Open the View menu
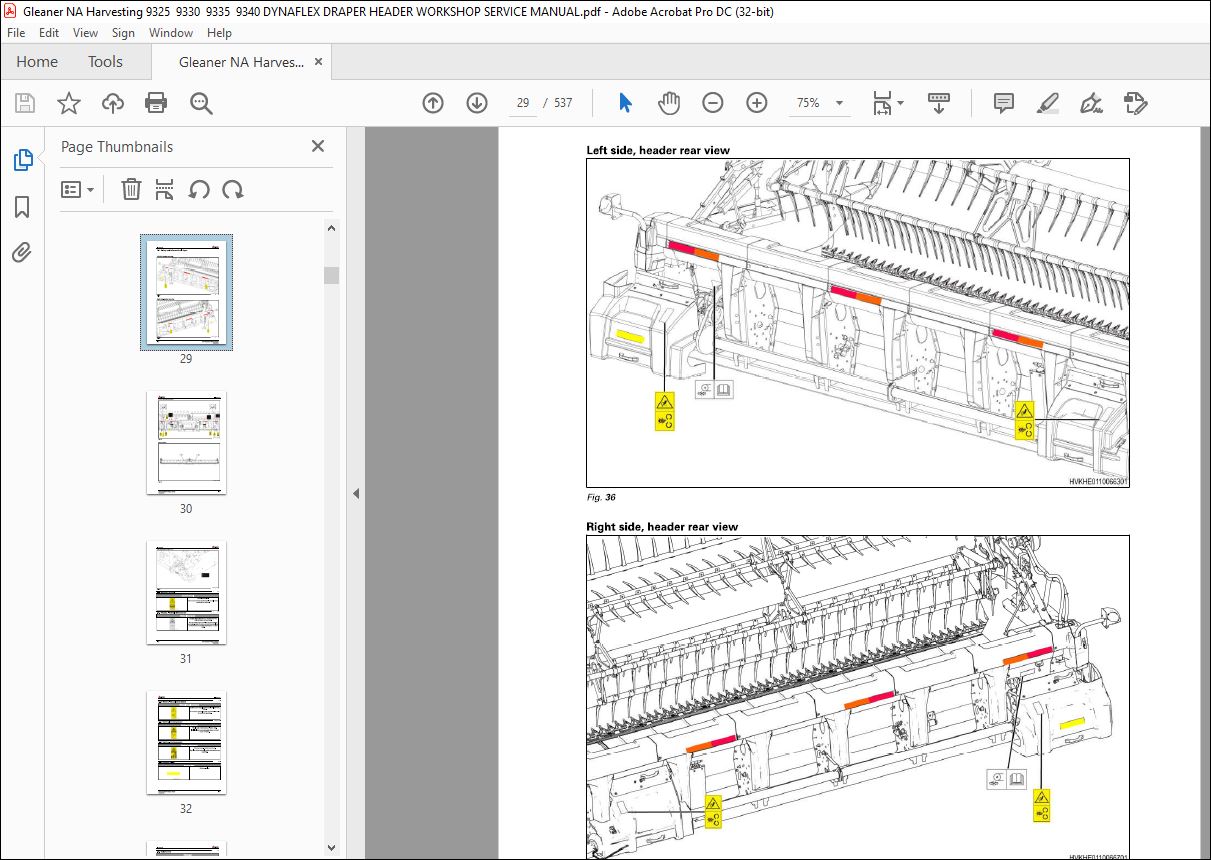 pyautogui.click(x=86, y=33)
